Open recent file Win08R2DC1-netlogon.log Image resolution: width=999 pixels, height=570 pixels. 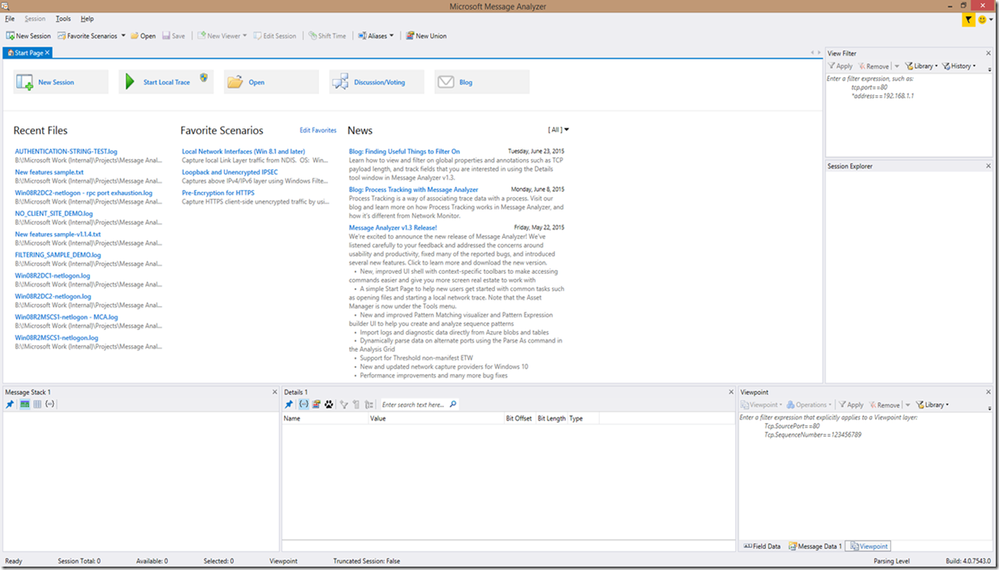pyautogui.click(x=52, y=276)
